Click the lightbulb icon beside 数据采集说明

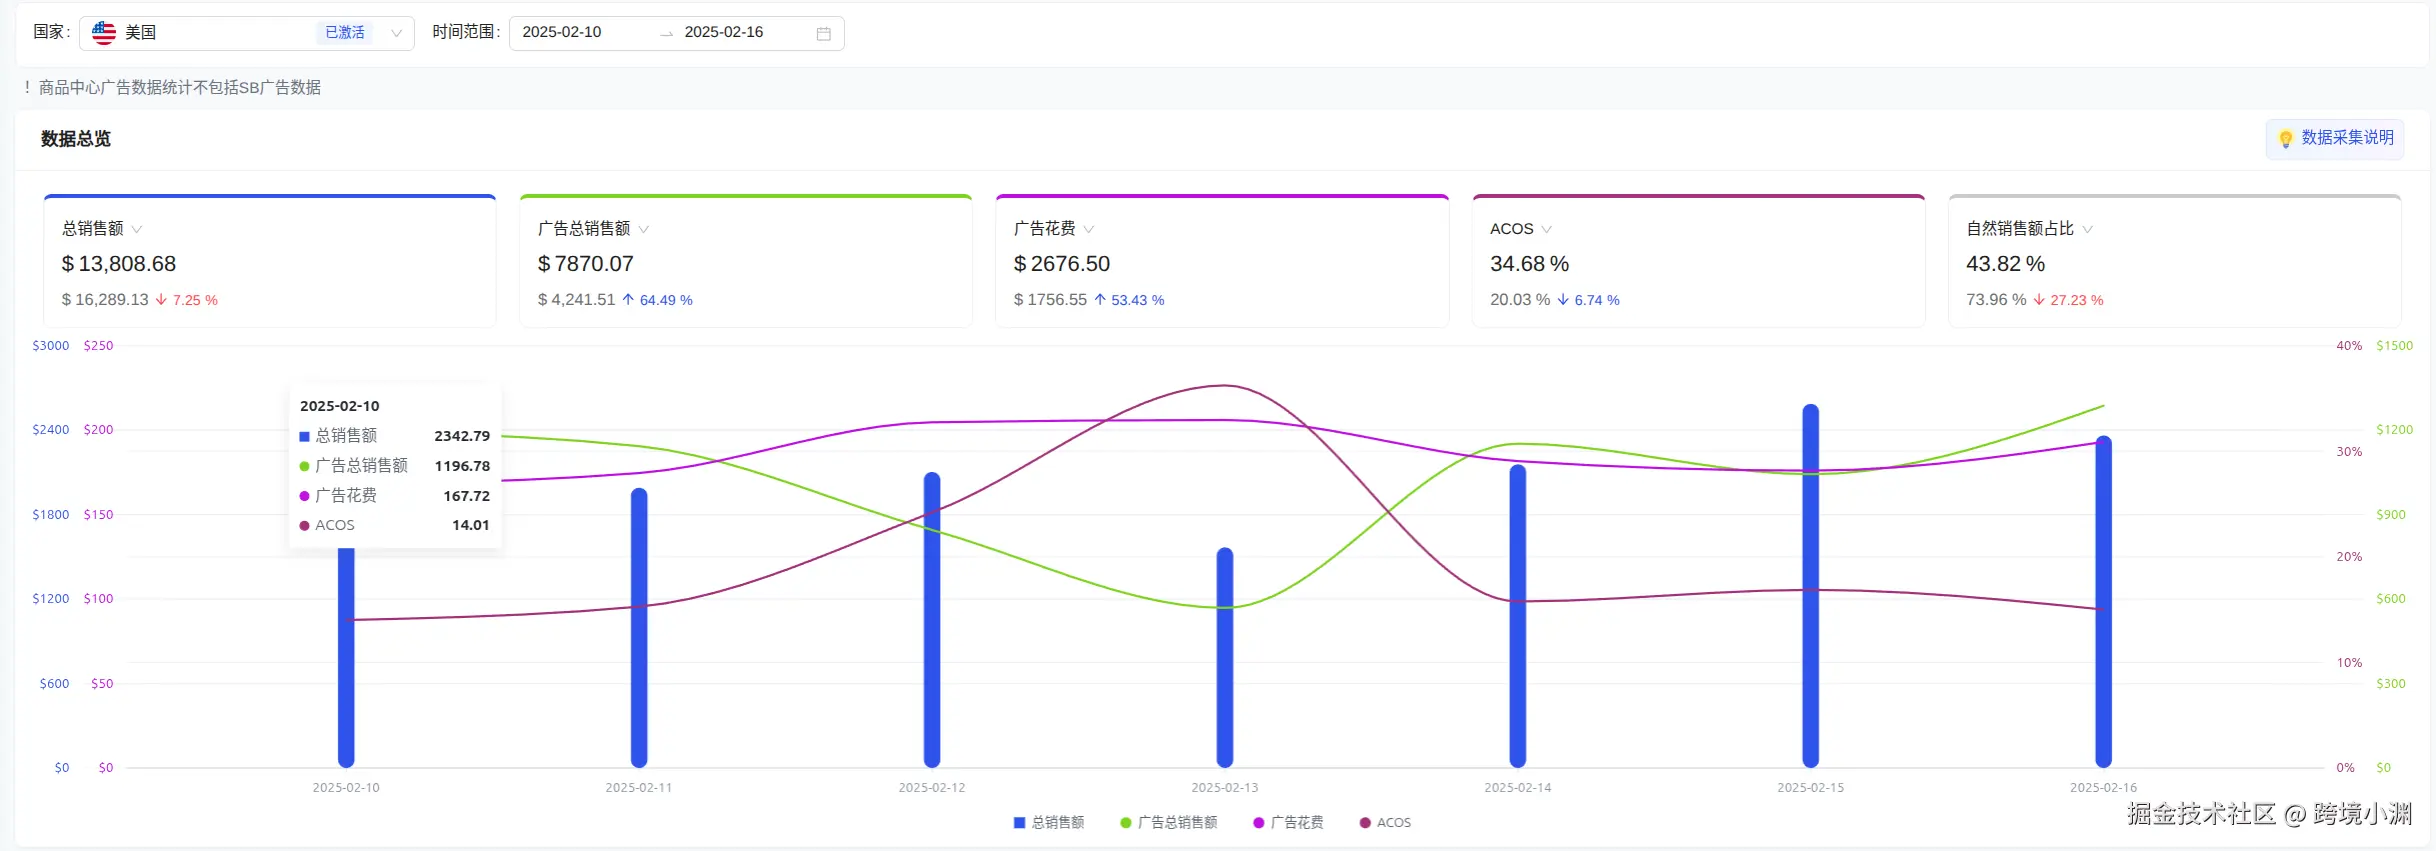pos(2285,139)
